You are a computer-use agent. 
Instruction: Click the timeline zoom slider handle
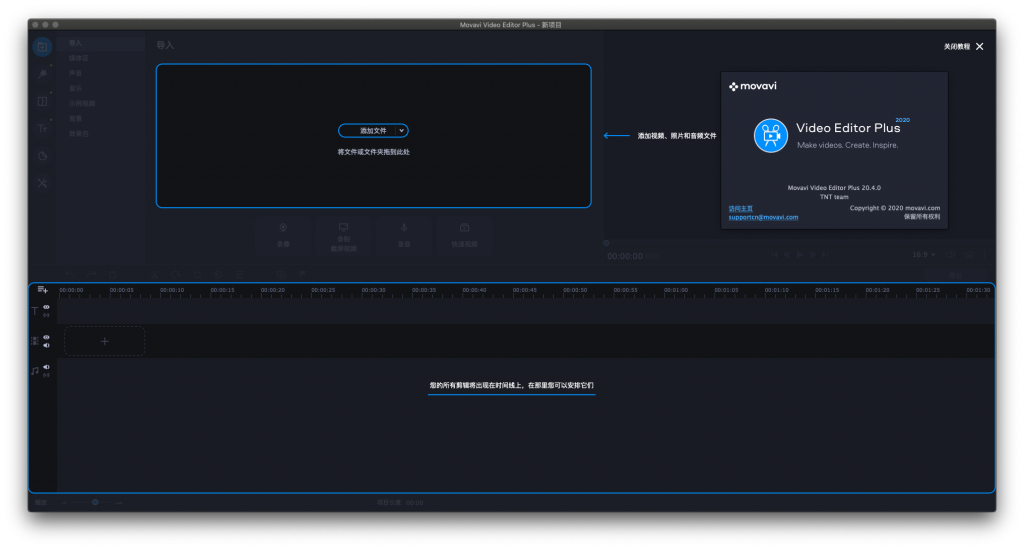[95, 502]
